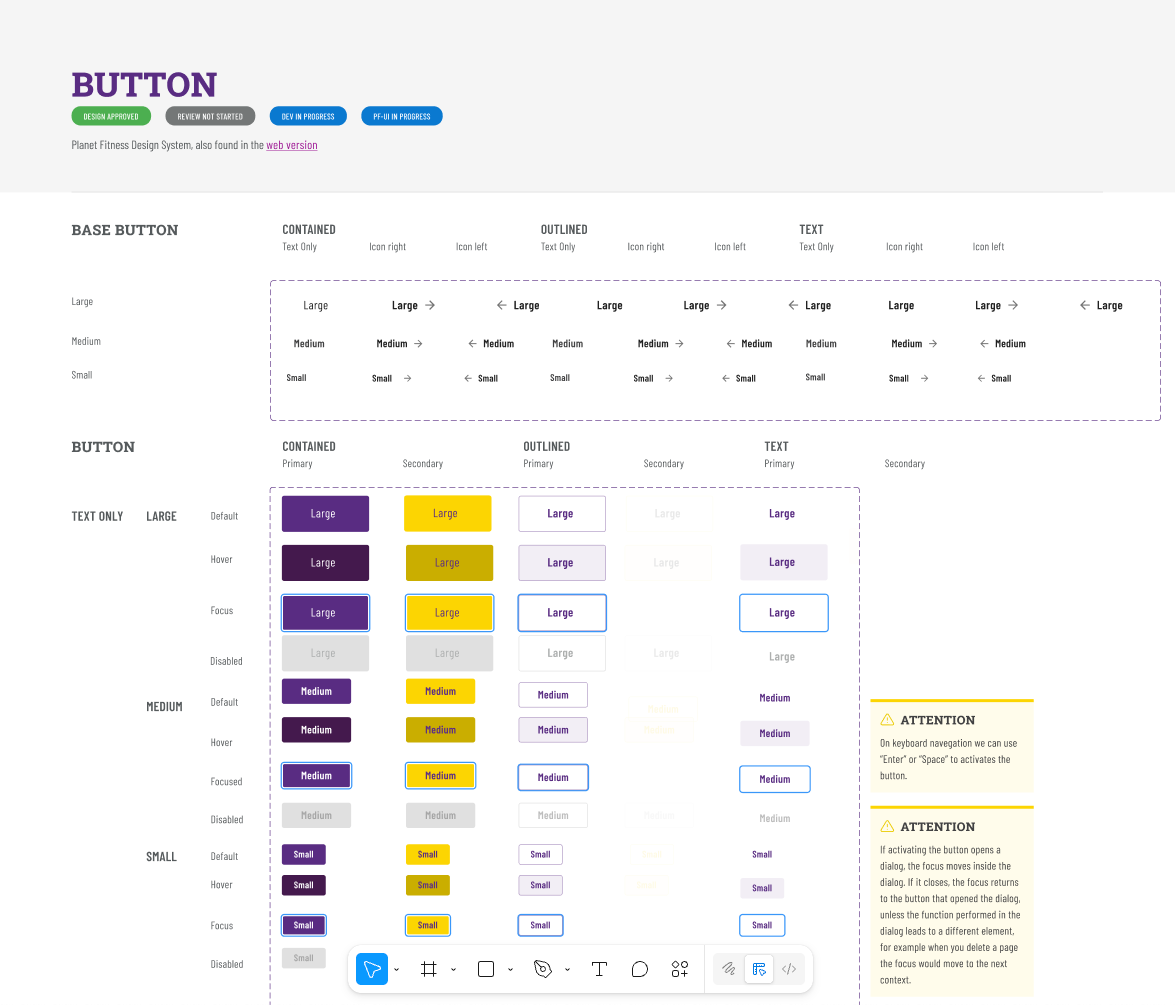Open the Actions and resources tool
The height and width of the screenshot is (1005, 1175).
[680, 969]
